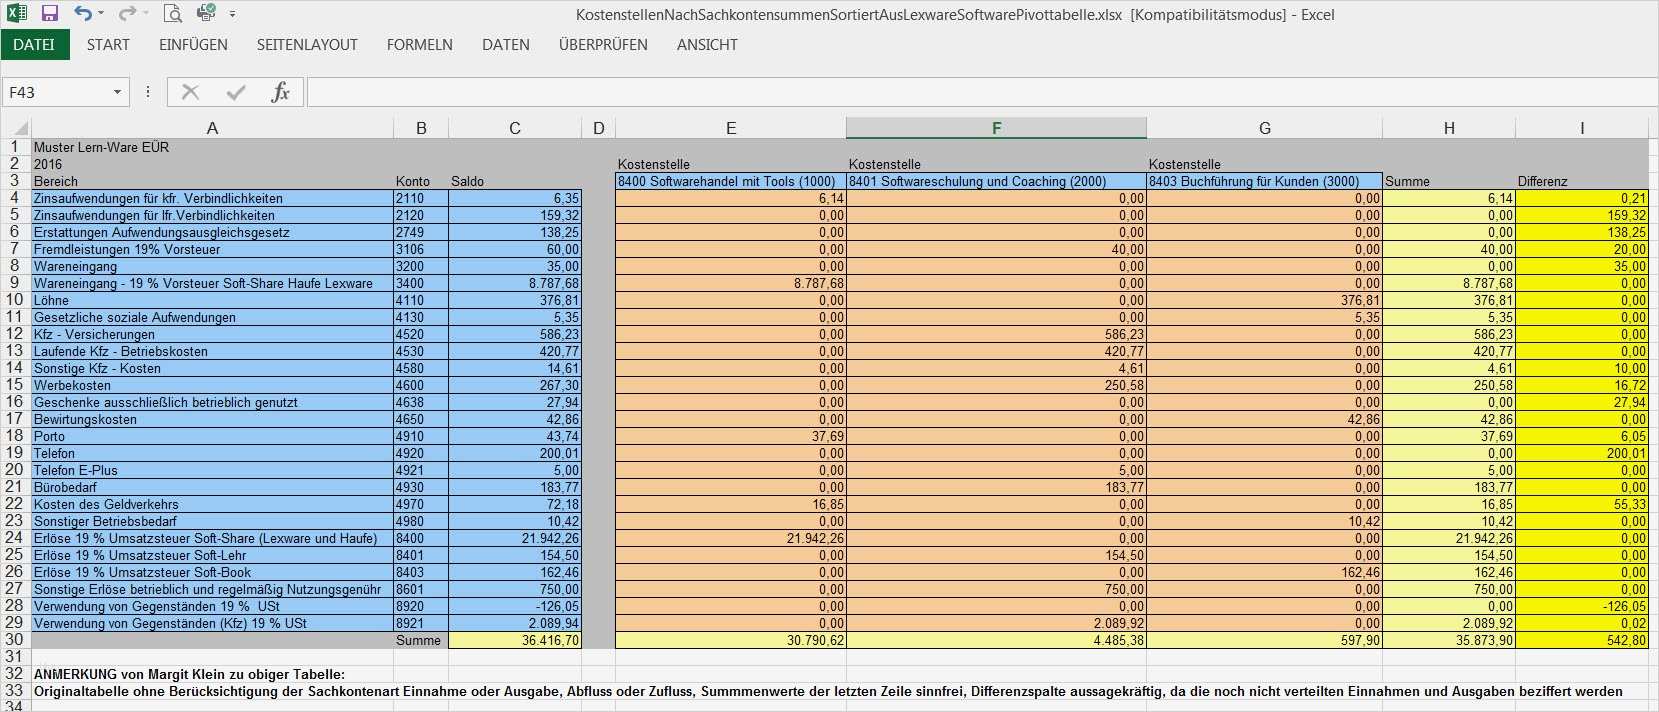The height and width of the screenshot is (712, 1659).
Task: Open the DATEI tab
Action: pos(35,45)
